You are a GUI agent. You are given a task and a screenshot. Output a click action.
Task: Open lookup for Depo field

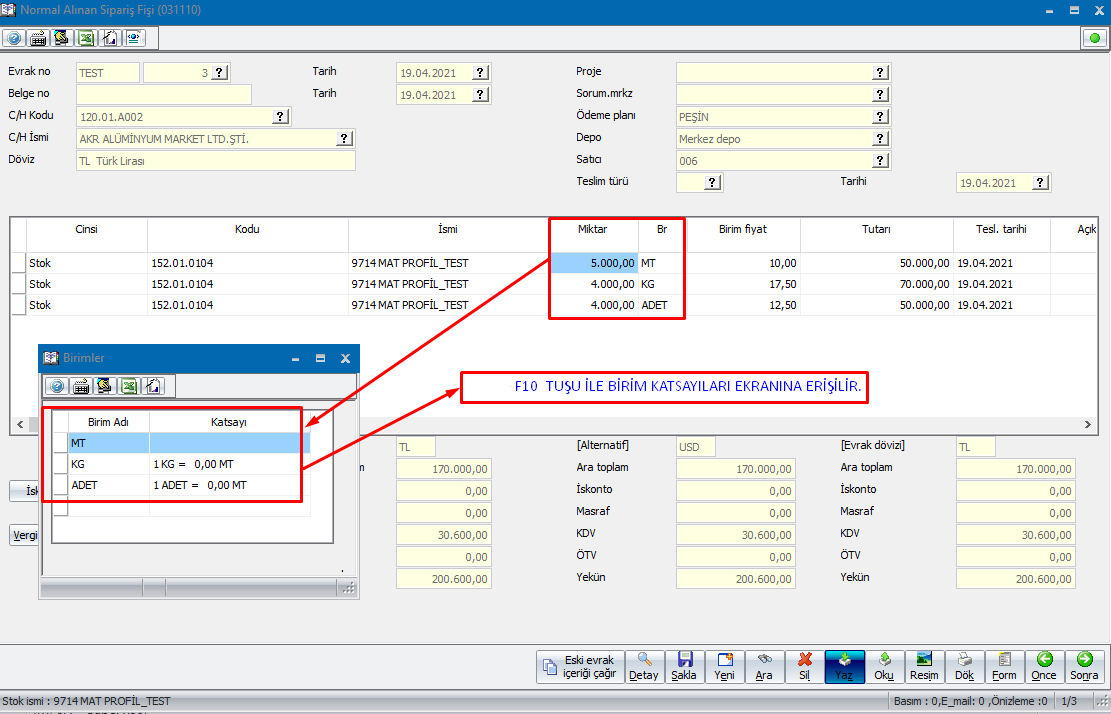tap(880, 138)
